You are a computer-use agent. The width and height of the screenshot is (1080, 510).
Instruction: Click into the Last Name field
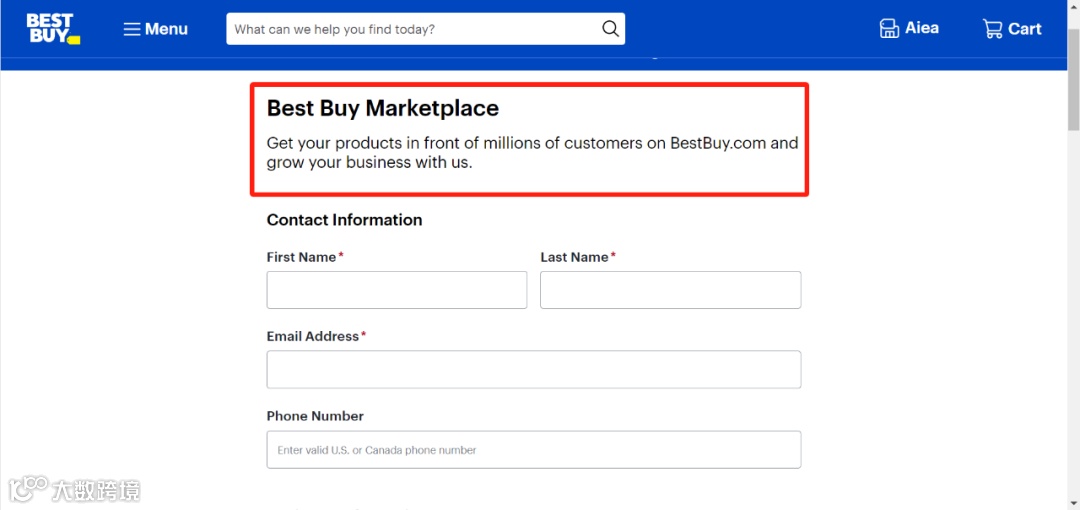coord(670,290)
